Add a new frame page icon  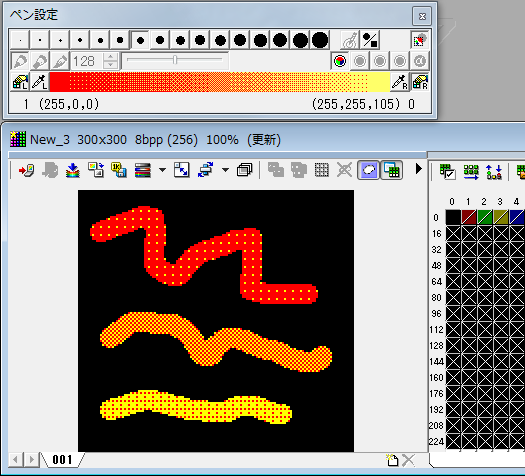392,460
